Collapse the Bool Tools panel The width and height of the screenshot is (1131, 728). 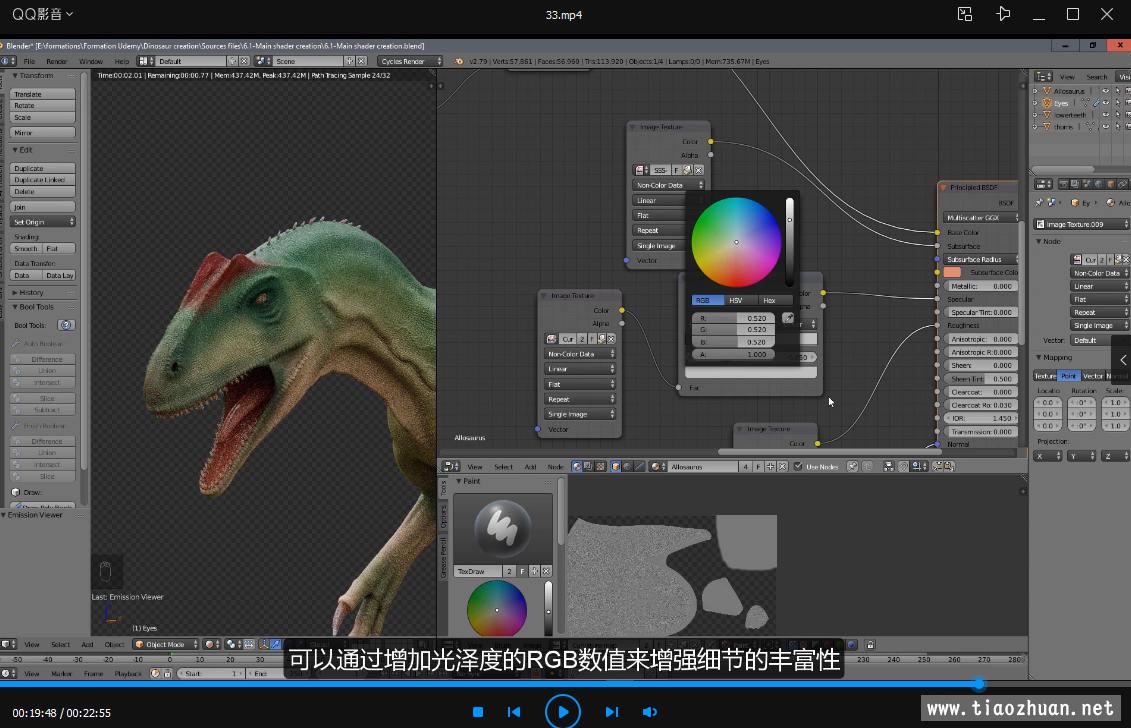click(x=33, y=307)
